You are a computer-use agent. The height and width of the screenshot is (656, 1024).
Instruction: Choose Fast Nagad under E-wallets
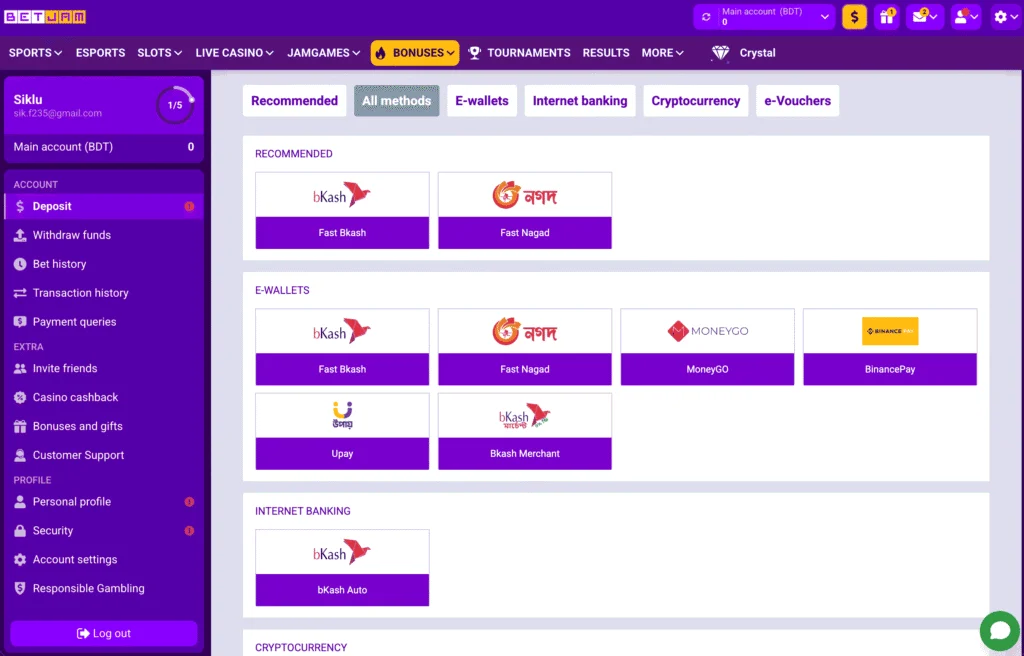coord(525,347)
